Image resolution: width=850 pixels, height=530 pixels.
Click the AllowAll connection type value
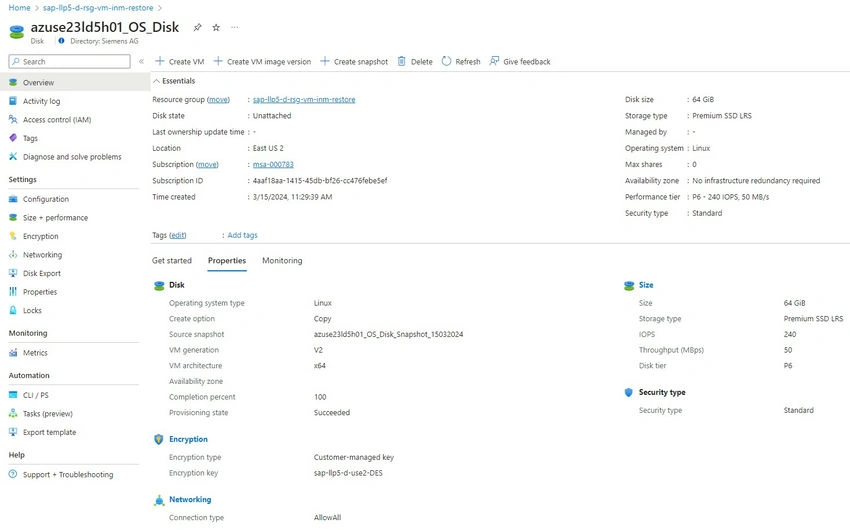[x=327, y=518]
